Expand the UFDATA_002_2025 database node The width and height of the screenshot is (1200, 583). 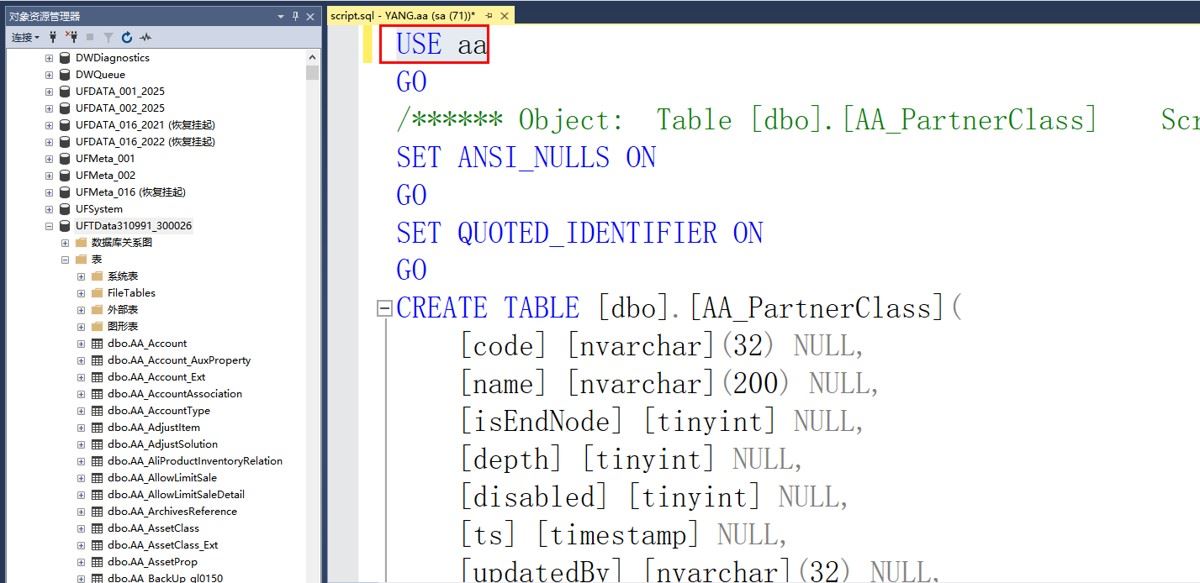click(49, 108)
